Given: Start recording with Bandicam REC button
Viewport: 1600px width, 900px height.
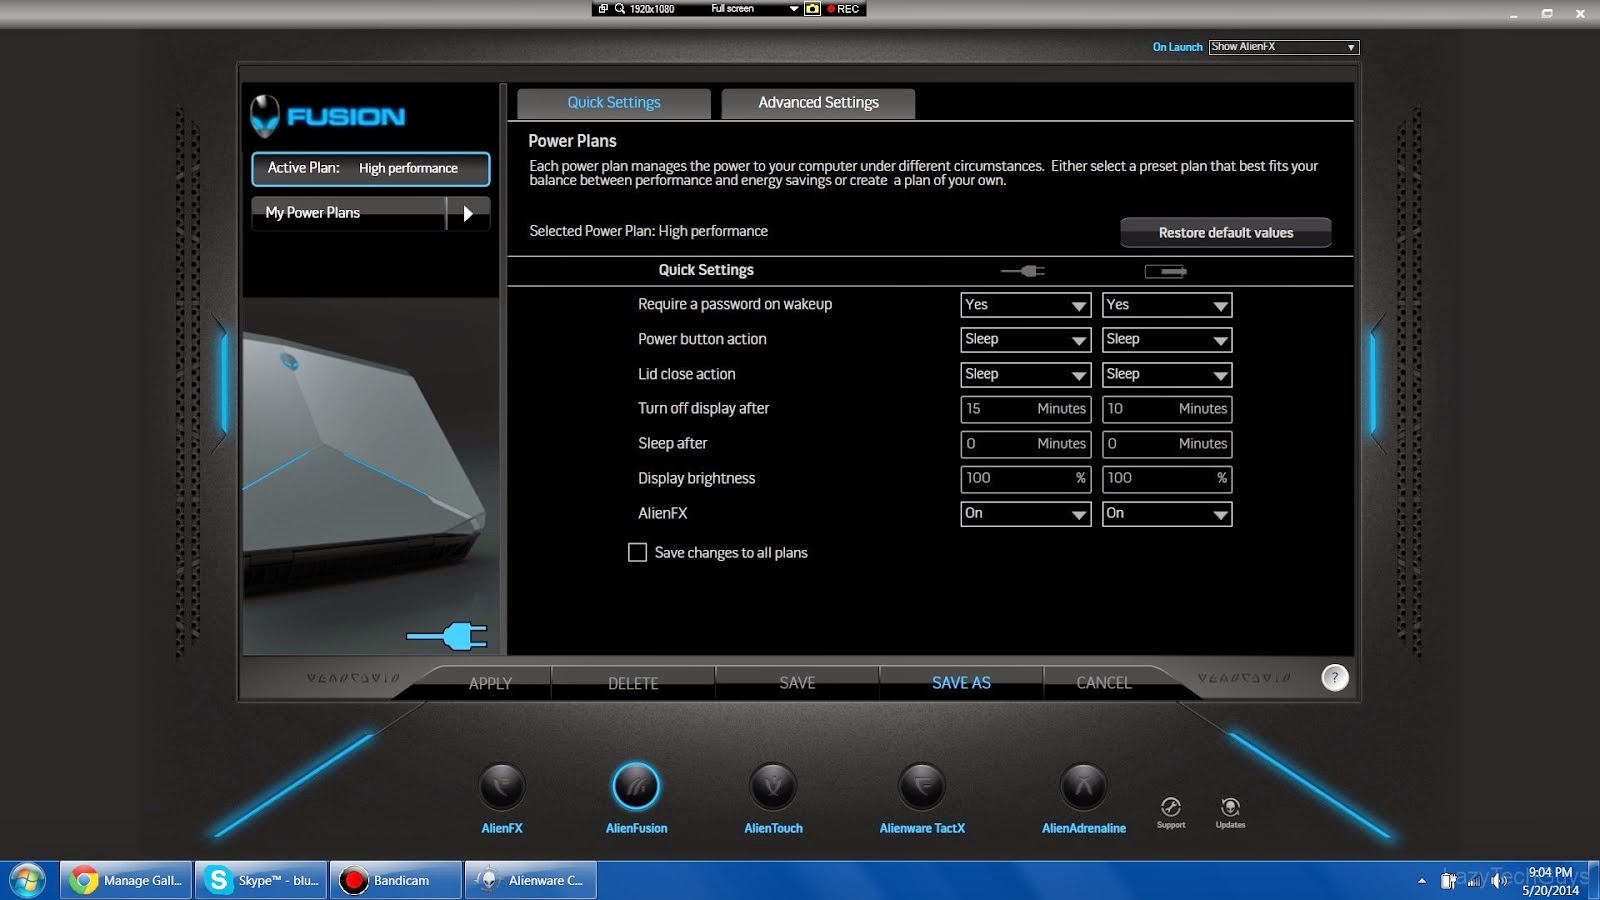Looking at the screenshot, I should 844,9.
